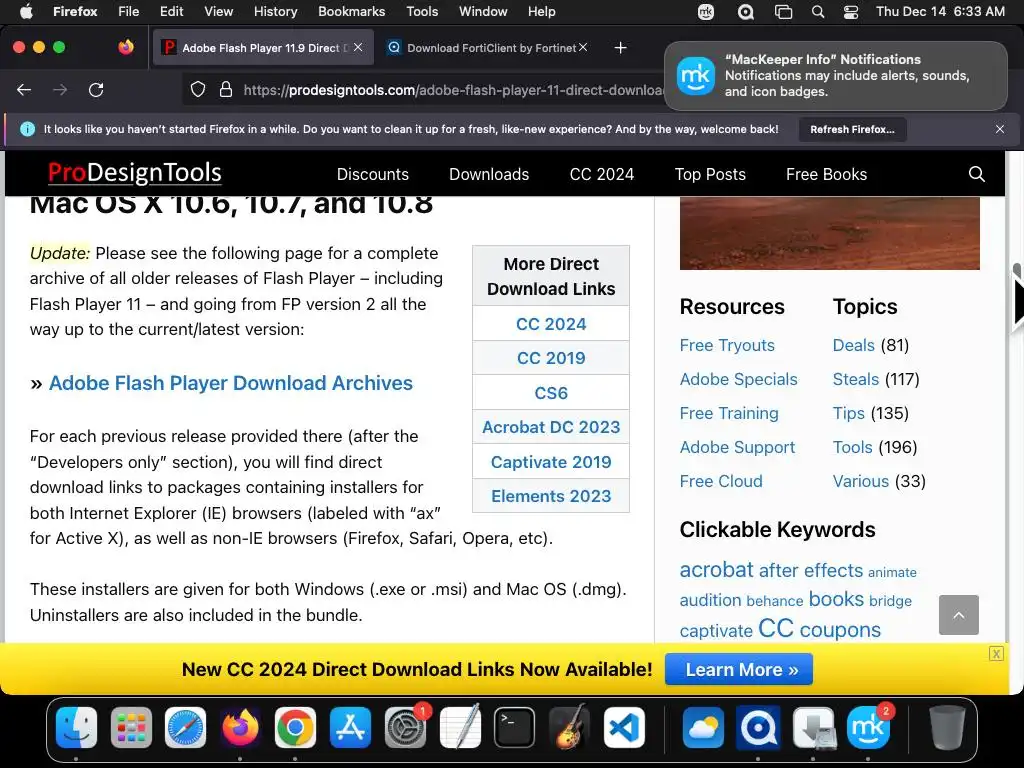Viewport: 1024px width, 768px height.
Task: Click the Firefox dock icon
Action: (x=240, y=727)
